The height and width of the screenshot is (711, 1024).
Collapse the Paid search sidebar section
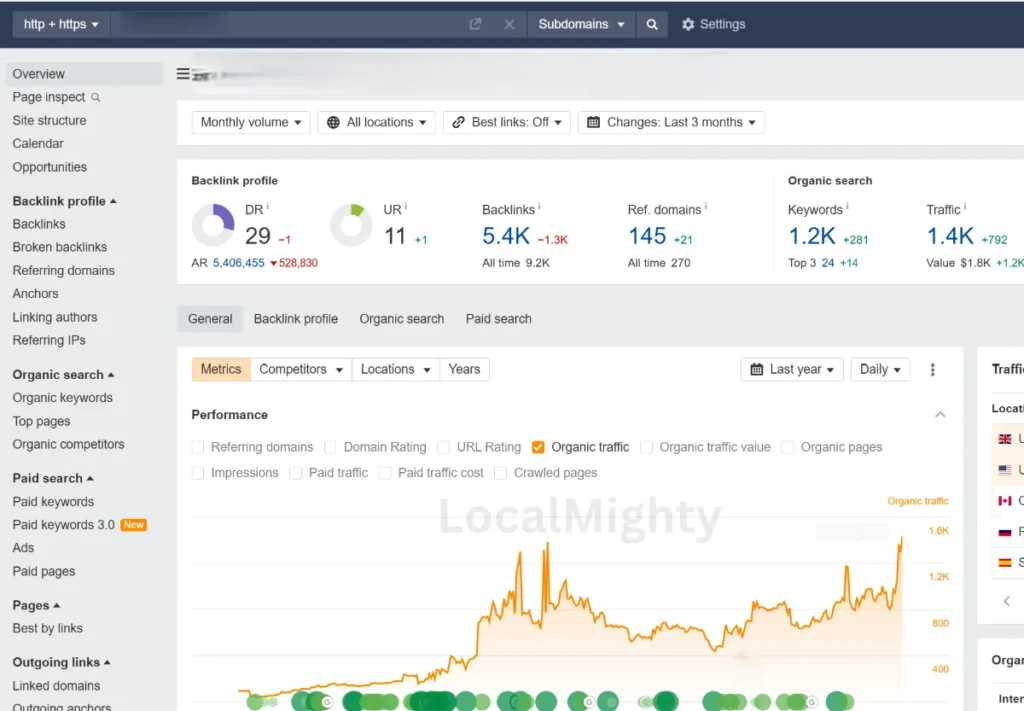(53, 479)
